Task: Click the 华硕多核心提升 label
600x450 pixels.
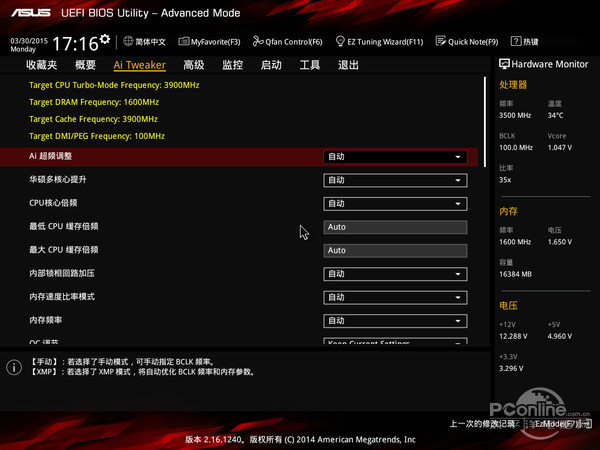Action: (58, 179)
